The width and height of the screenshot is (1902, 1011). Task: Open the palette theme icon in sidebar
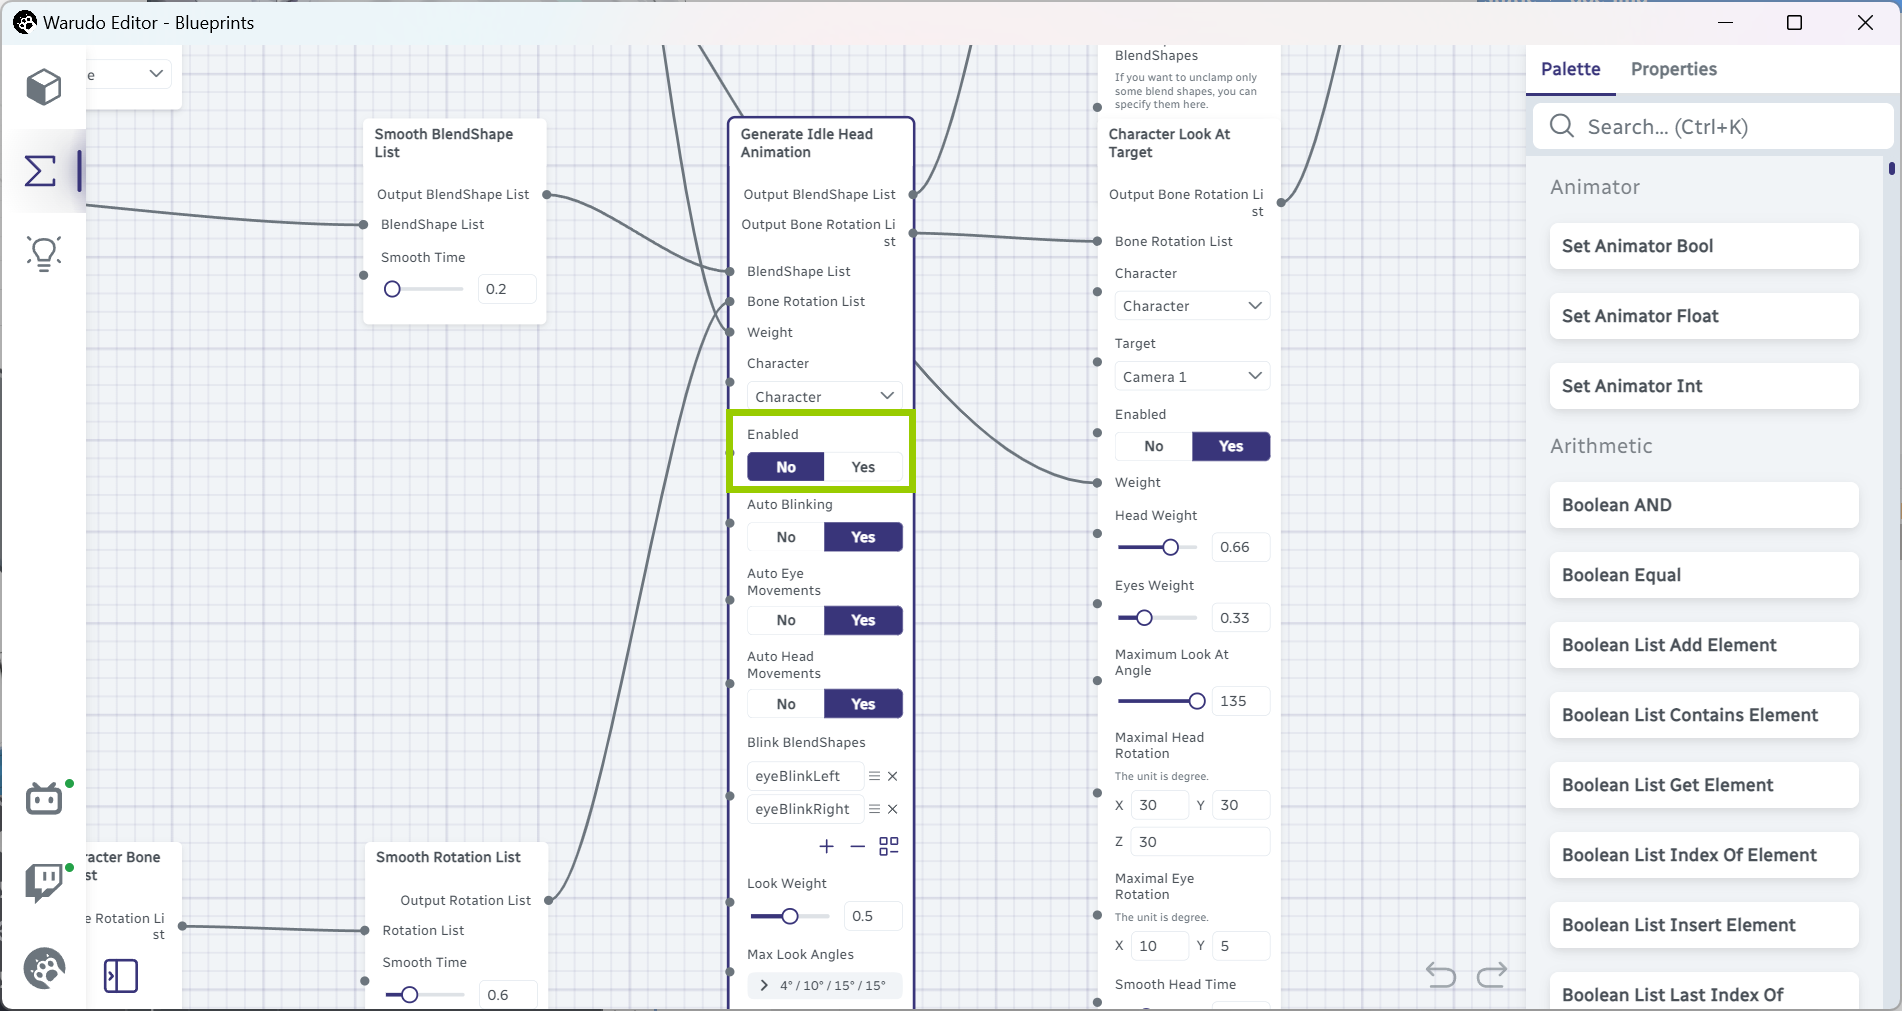click(x=44, y=968)
